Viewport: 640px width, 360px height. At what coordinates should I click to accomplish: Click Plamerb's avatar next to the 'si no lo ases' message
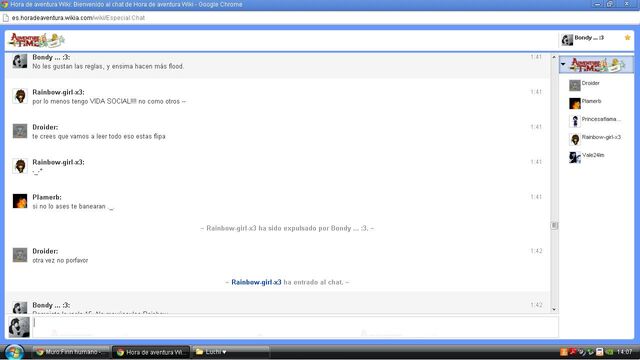[20, 201]
